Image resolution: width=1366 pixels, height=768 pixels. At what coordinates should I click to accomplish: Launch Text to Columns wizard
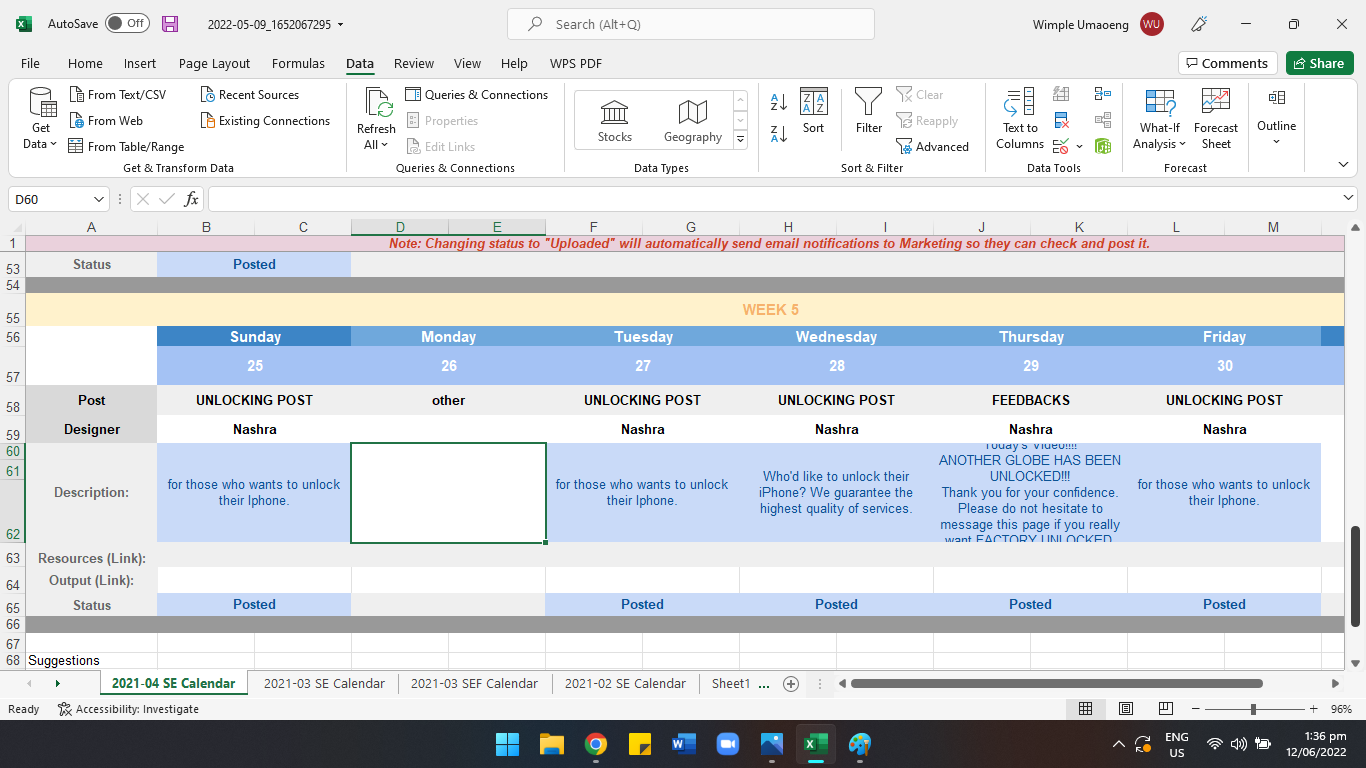(1020, 119)
